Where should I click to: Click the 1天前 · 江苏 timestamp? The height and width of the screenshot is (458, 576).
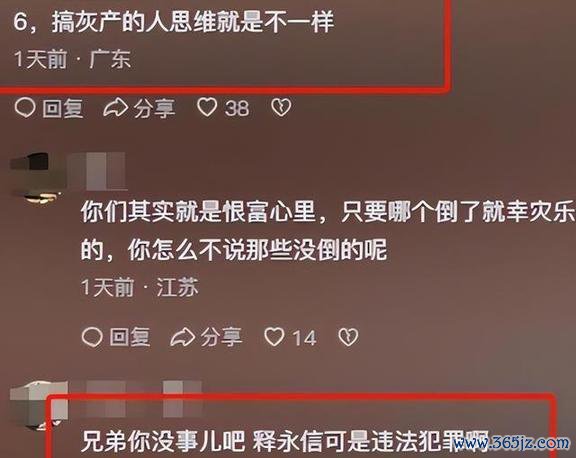pos(140,287)
